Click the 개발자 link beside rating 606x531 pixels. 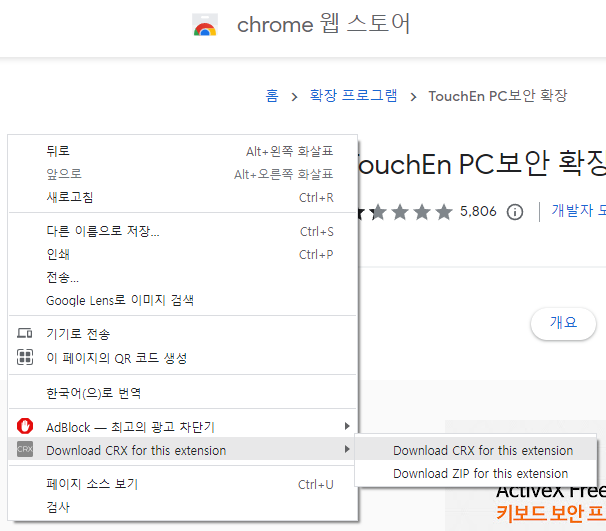click(578, 211)
